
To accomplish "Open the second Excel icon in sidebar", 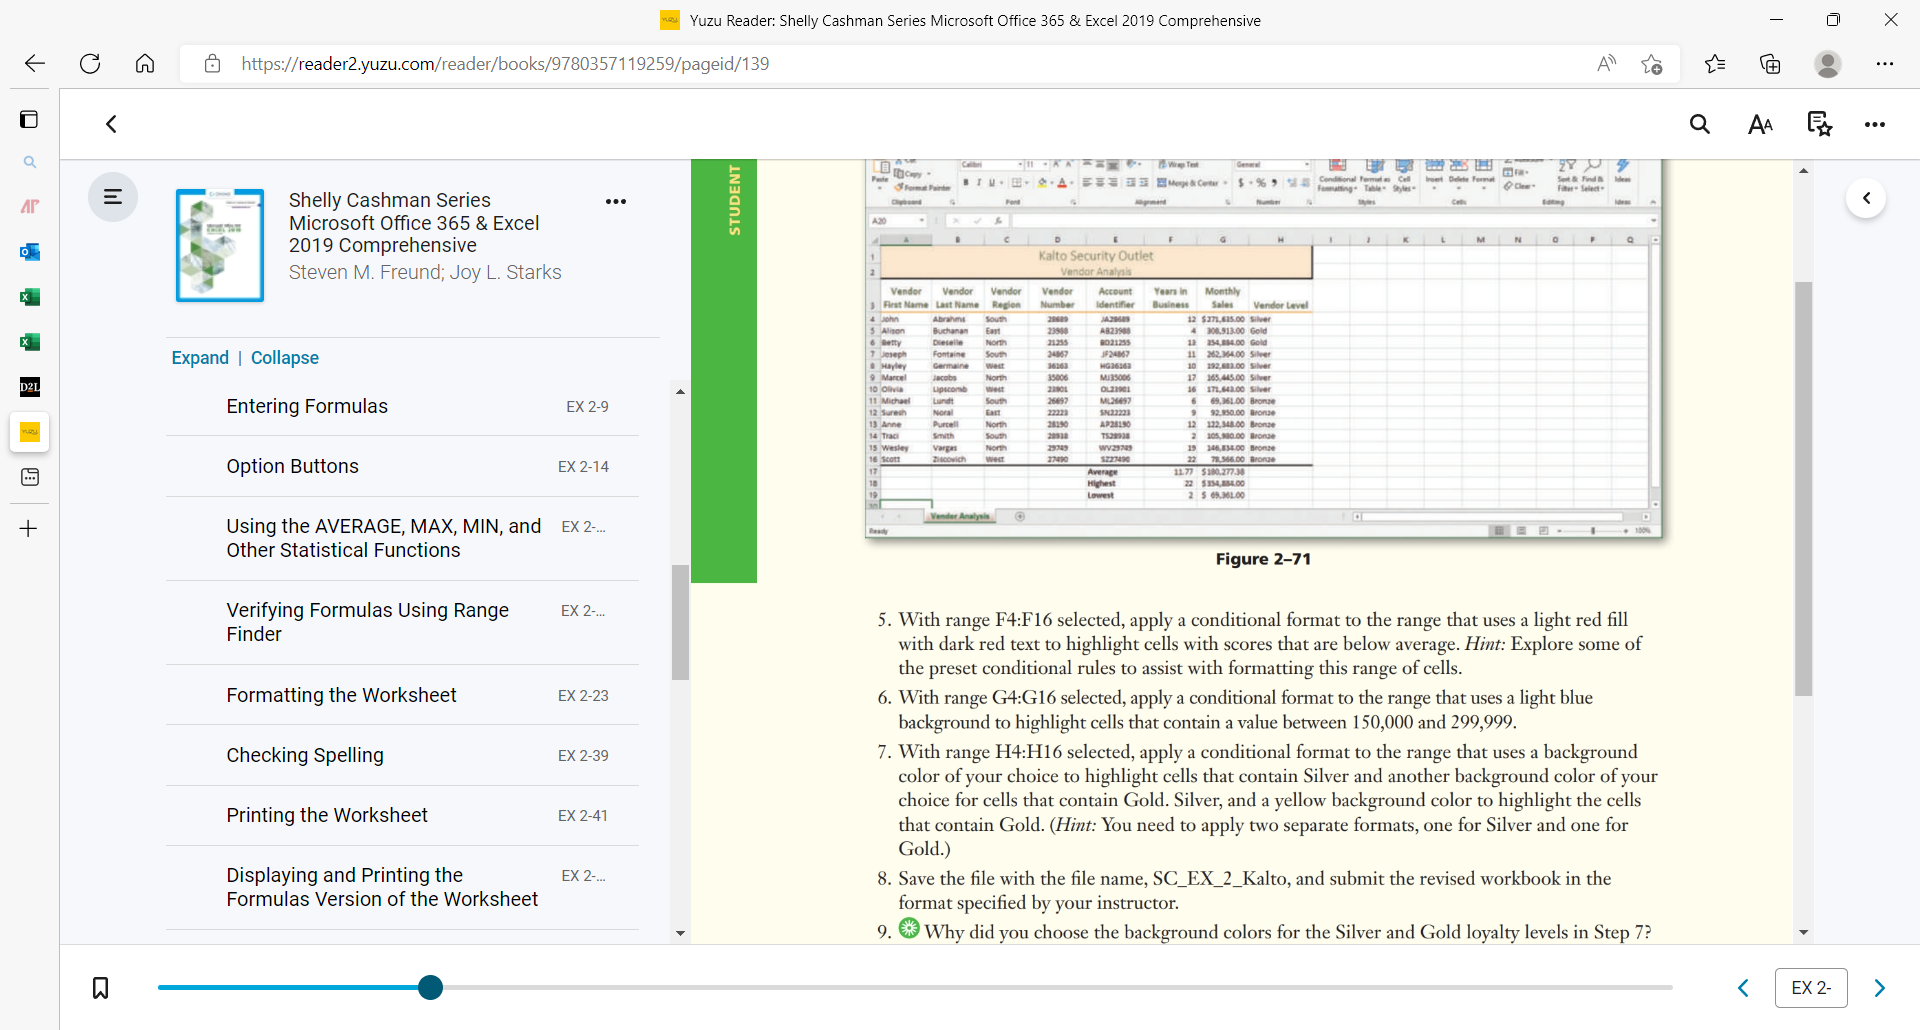I will (30, 342).
